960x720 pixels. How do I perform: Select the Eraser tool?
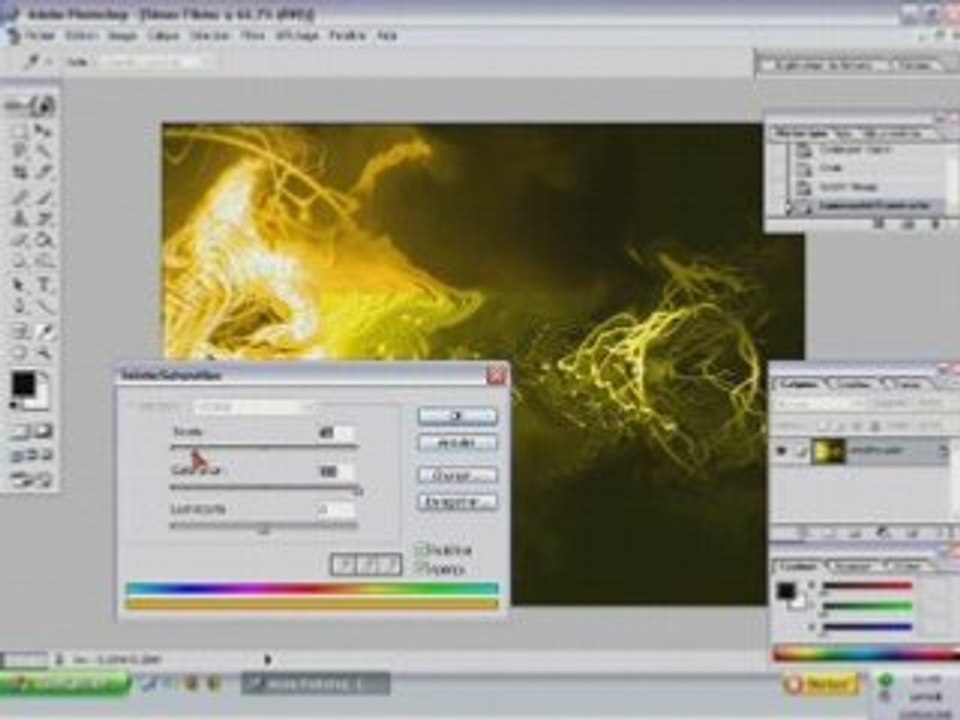tap(19, 240)
